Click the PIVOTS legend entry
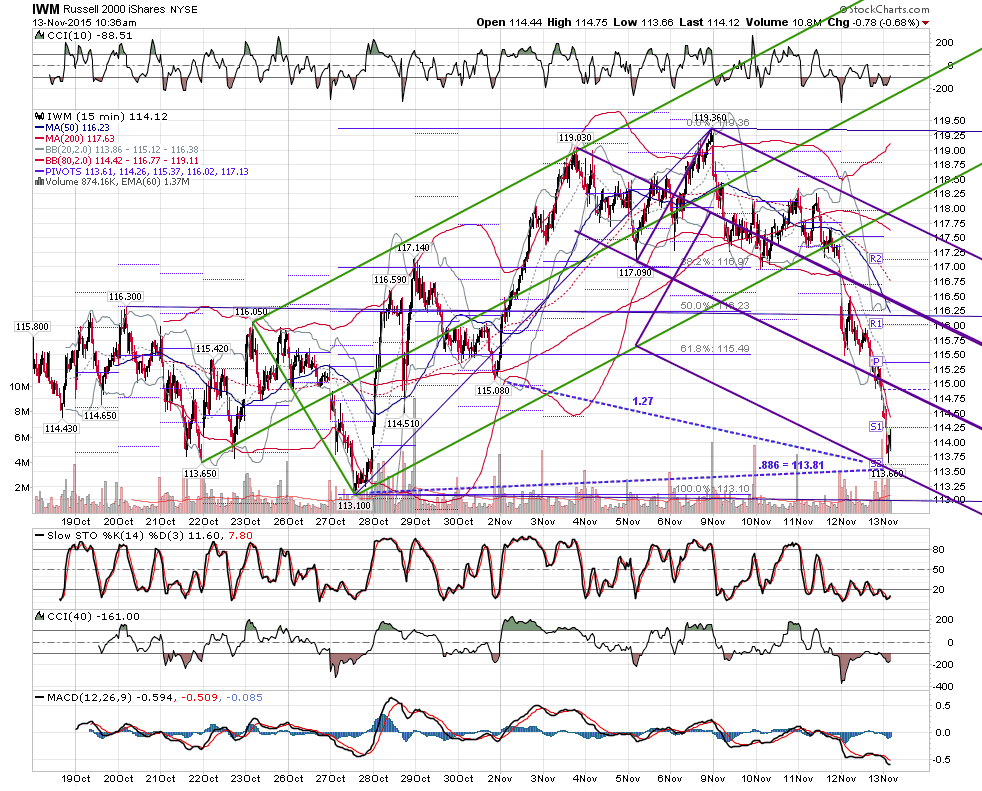The image size is (982, 791). click(142, 172)
